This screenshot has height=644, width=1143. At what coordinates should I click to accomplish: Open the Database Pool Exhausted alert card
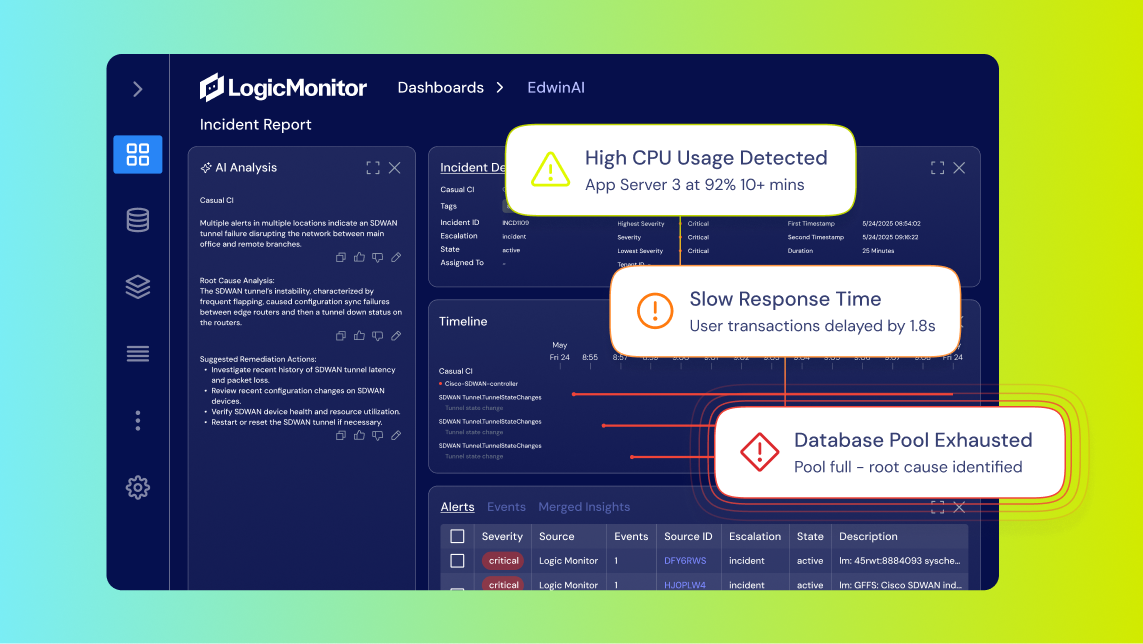[x=890, y=452]
